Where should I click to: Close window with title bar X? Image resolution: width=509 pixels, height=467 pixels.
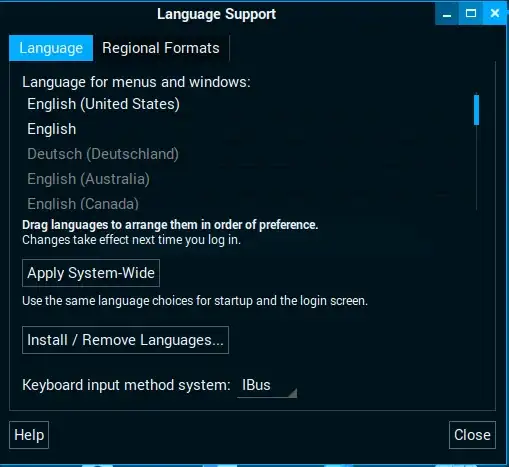(x=495, y=14)
